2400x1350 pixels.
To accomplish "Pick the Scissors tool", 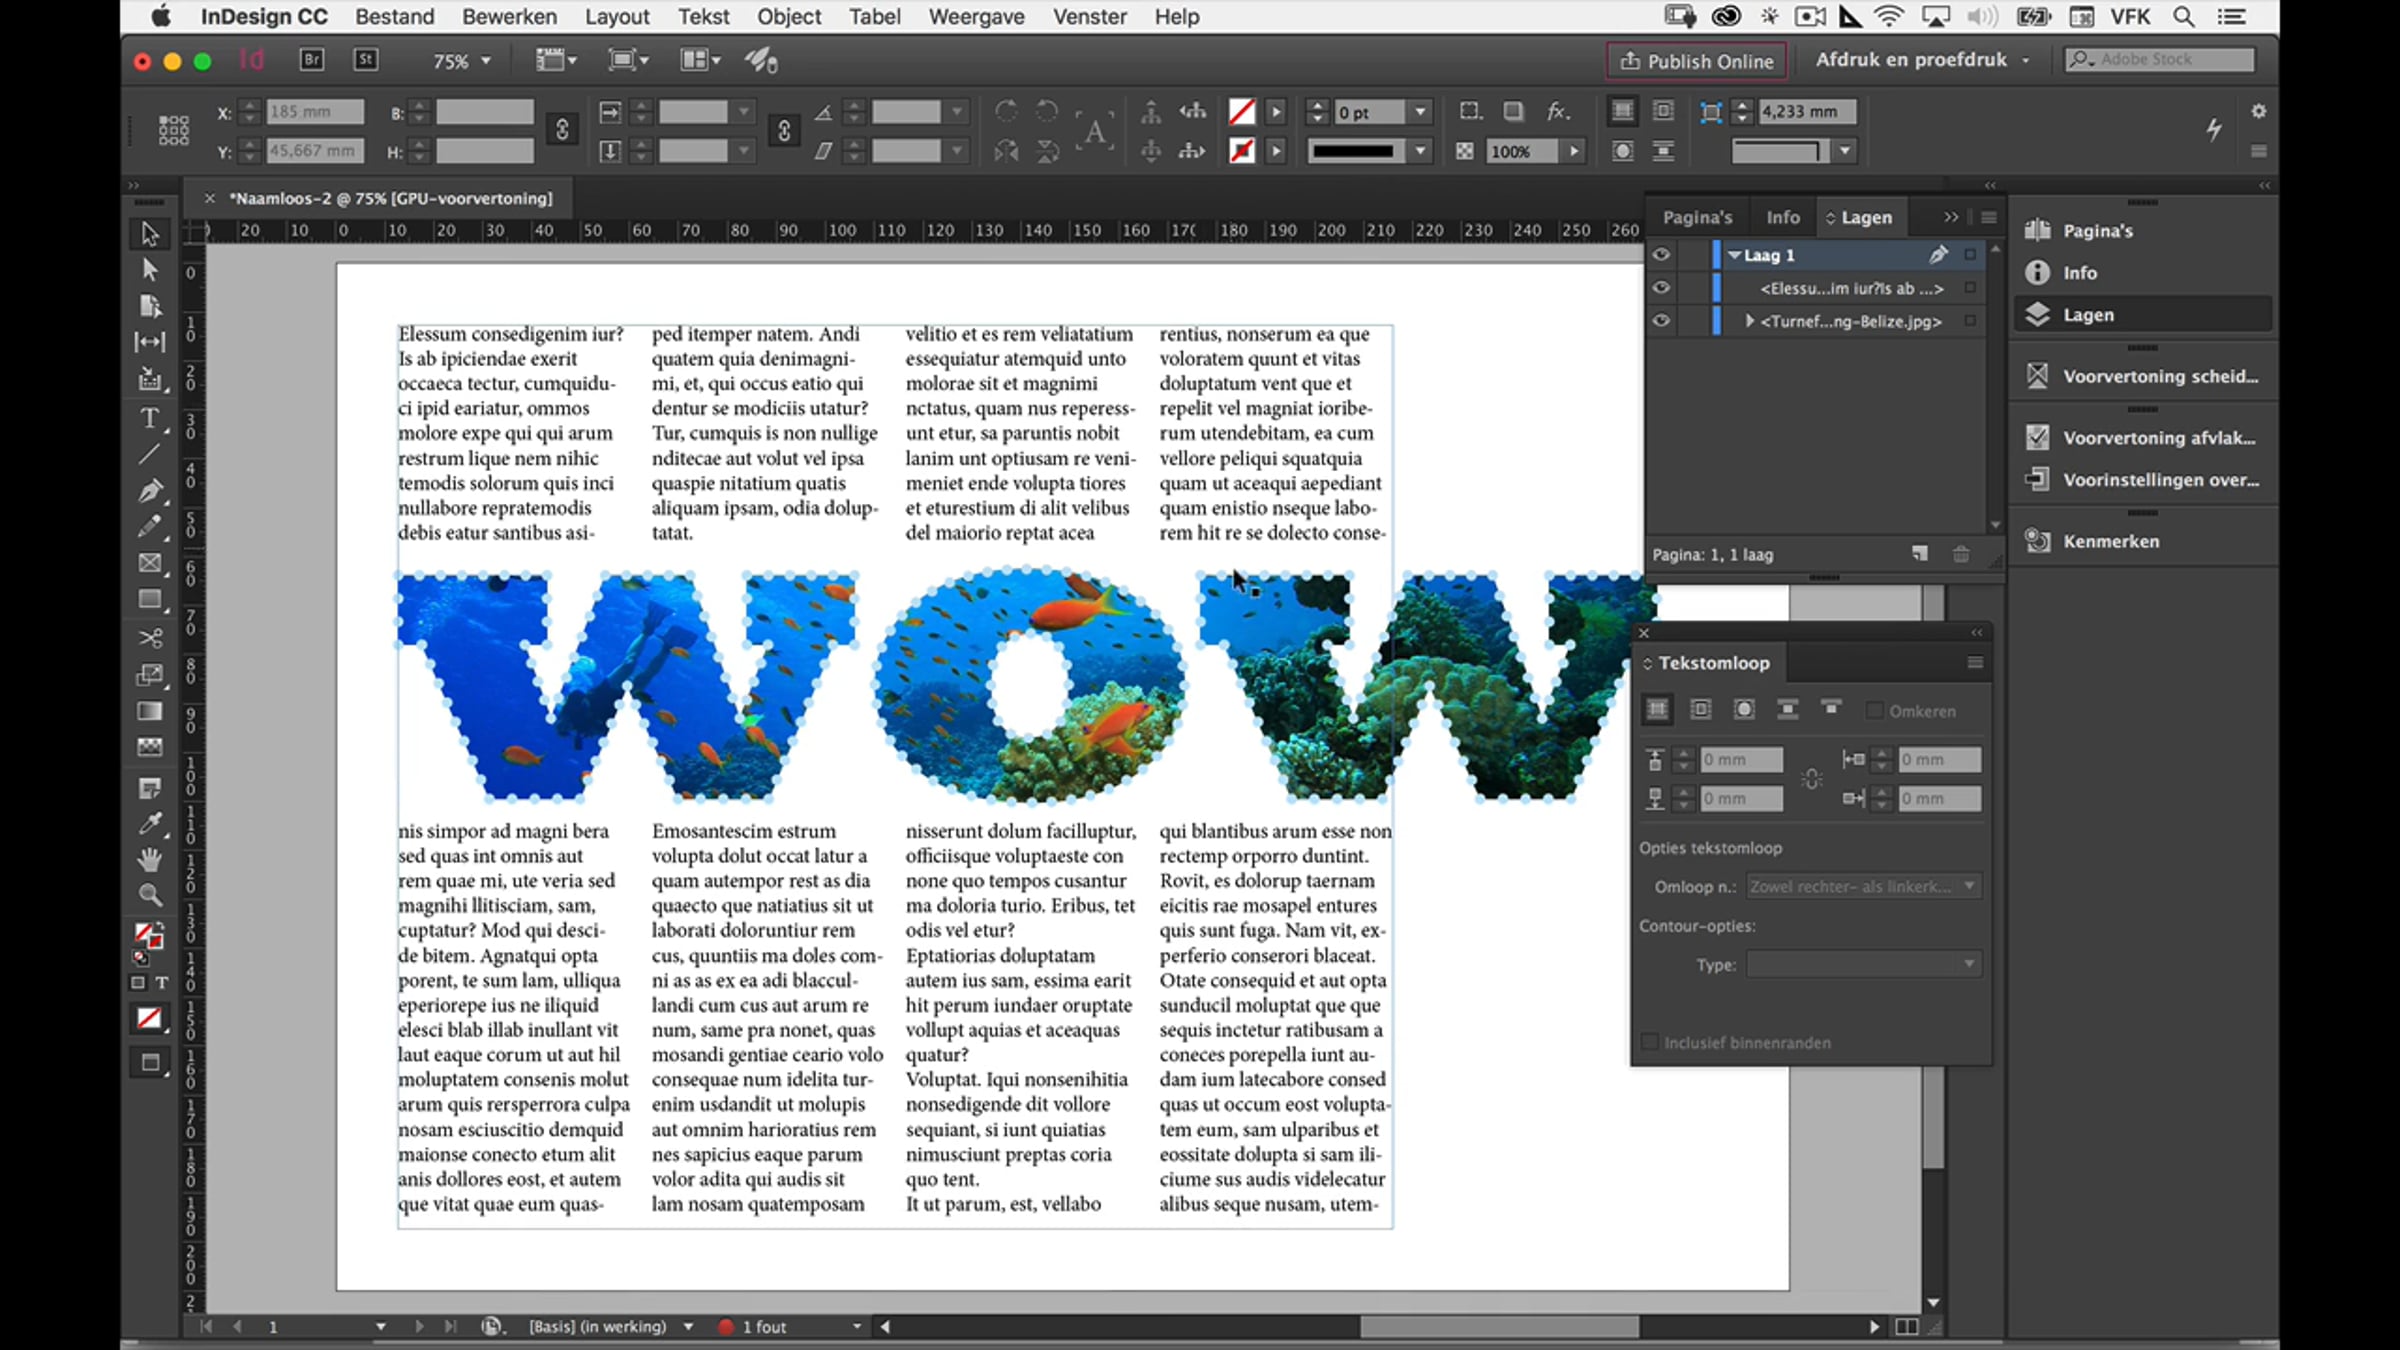I will tap(149, 637).
